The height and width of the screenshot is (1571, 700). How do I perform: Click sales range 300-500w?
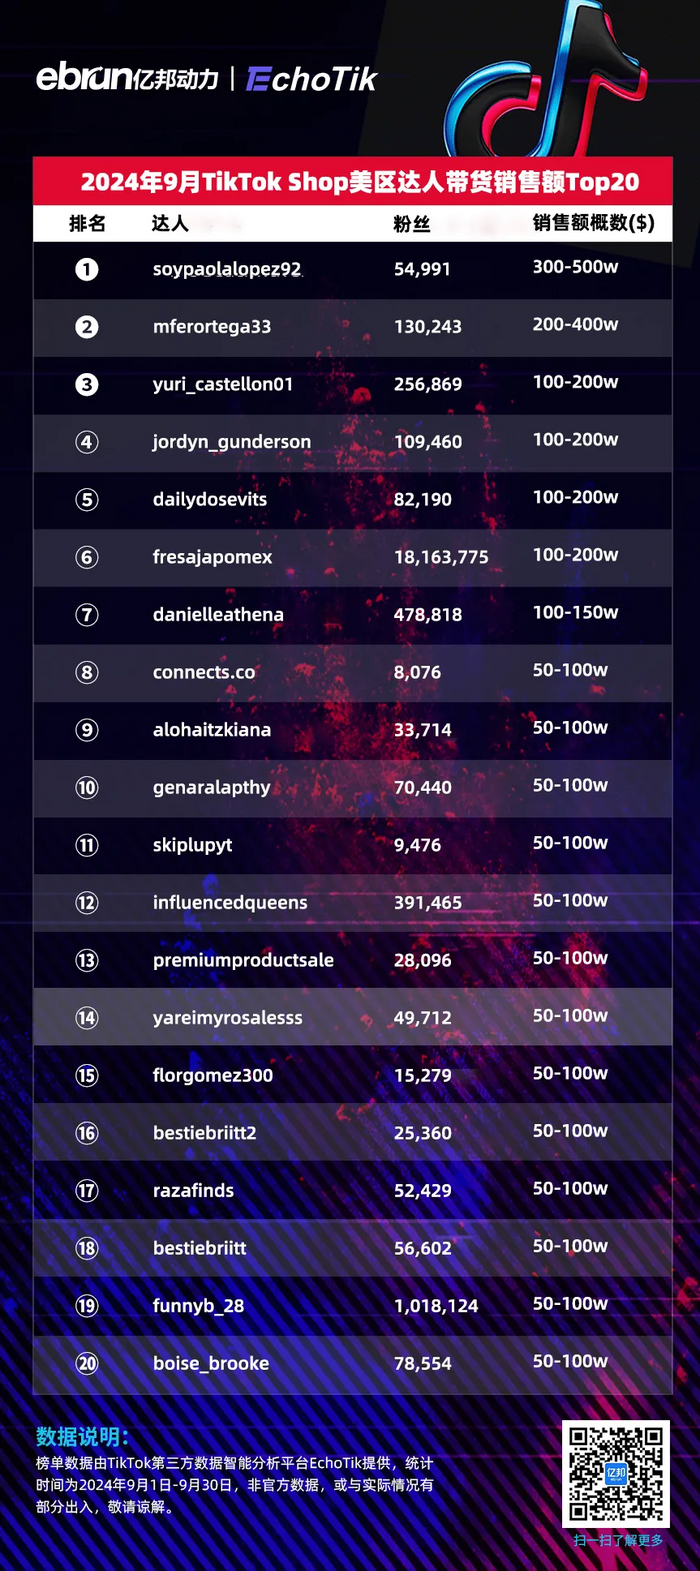coord(575,267)
